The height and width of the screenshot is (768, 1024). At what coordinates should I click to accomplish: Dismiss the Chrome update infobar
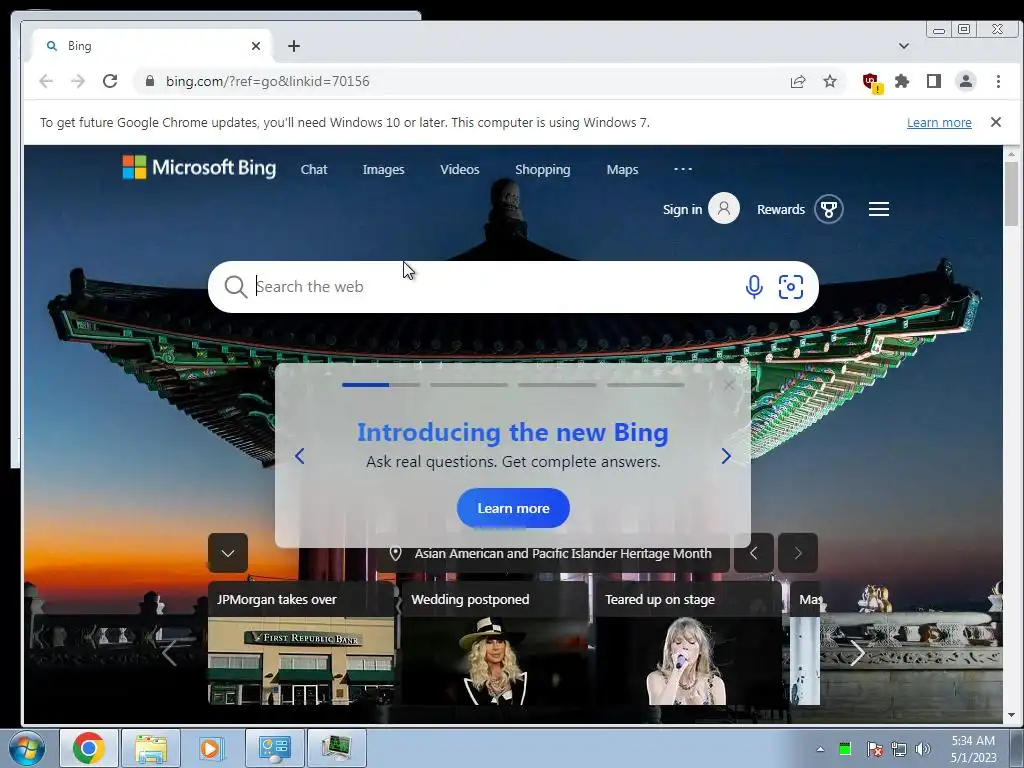pos(996,122)
